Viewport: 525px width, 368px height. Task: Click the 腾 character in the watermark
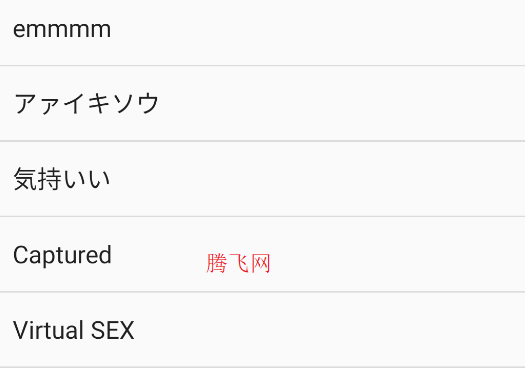(x=217, y=263)
